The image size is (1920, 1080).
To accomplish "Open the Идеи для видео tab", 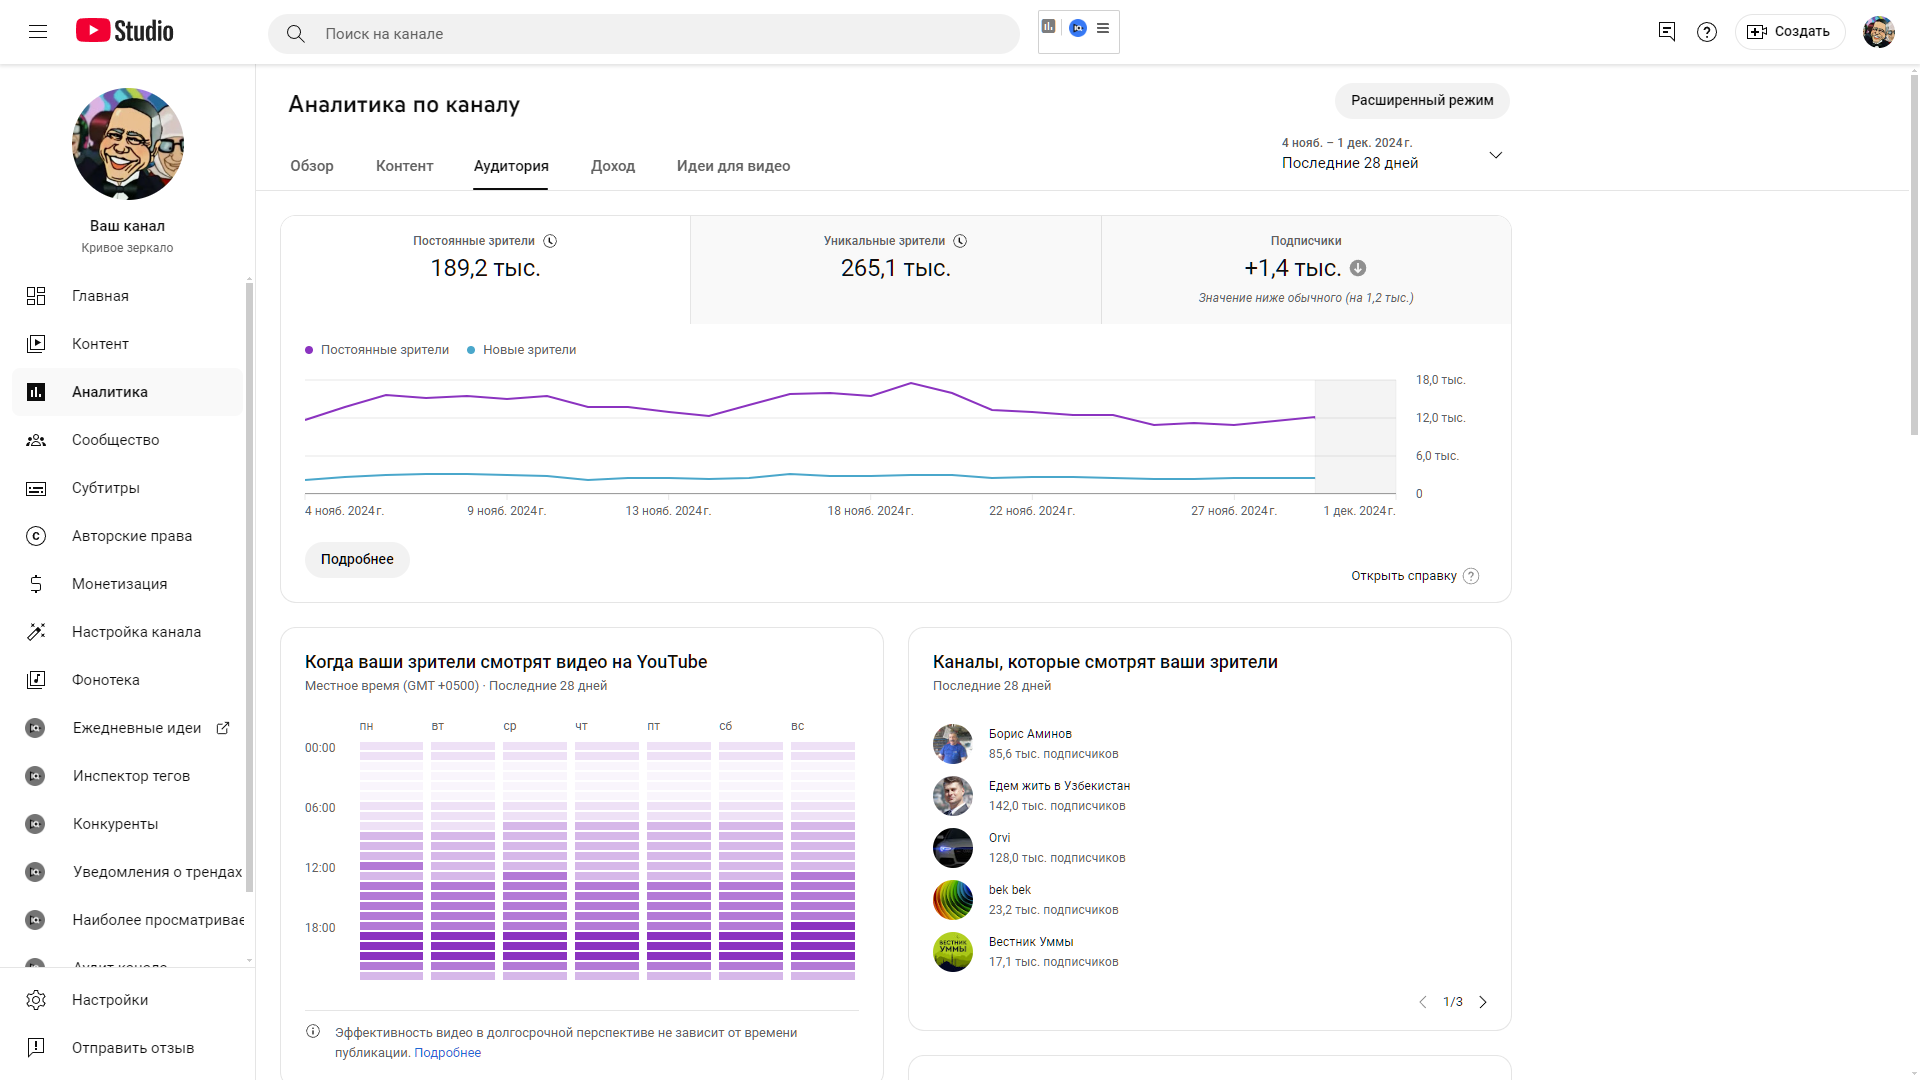I will coord(733,166).
